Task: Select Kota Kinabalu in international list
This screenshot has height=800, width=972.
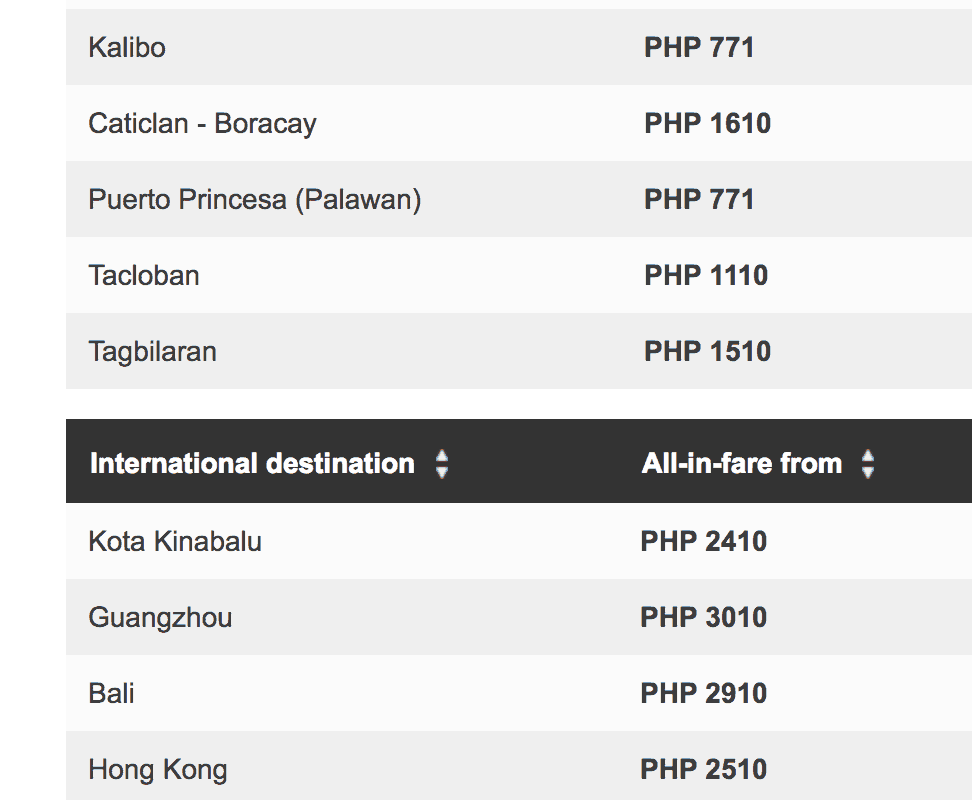Action: pos(175,541)
